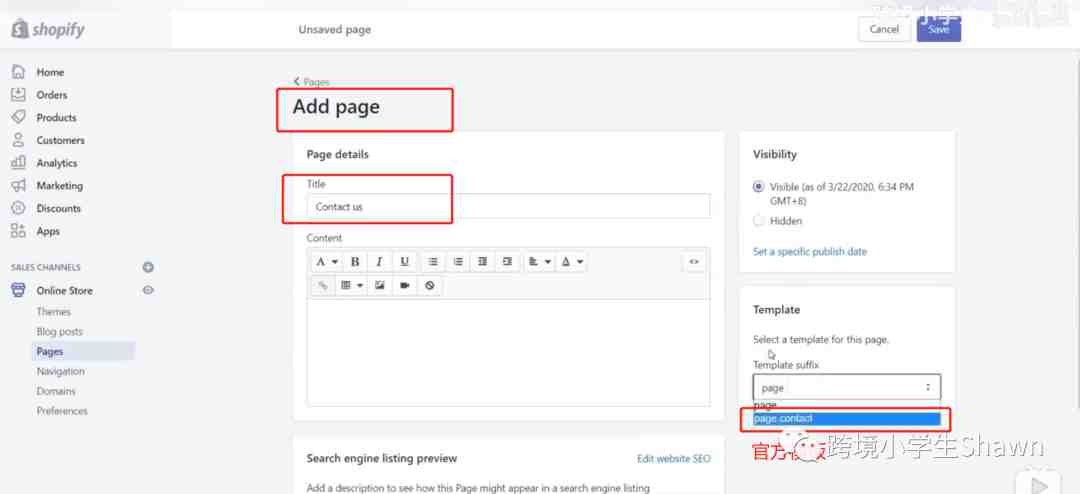Screen dimensions: 1080x494
Task: Show HTML source view button
Action: point(694,262)
